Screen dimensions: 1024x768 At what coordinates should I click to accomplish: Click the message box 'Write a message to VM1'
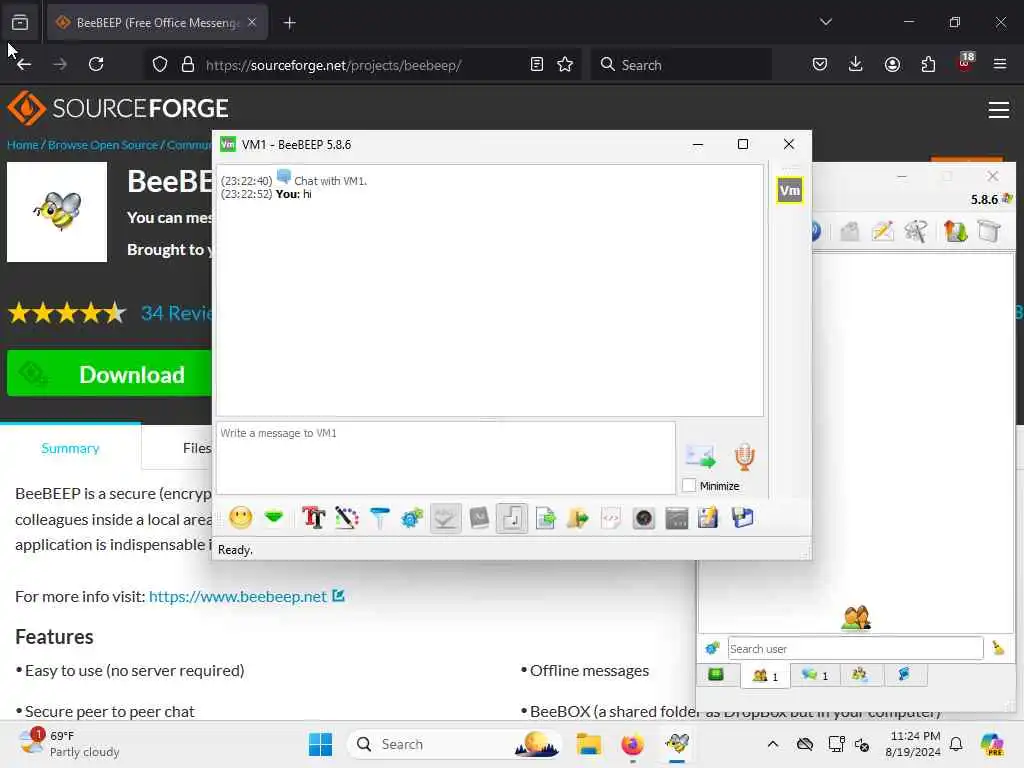tap(445, 457)
